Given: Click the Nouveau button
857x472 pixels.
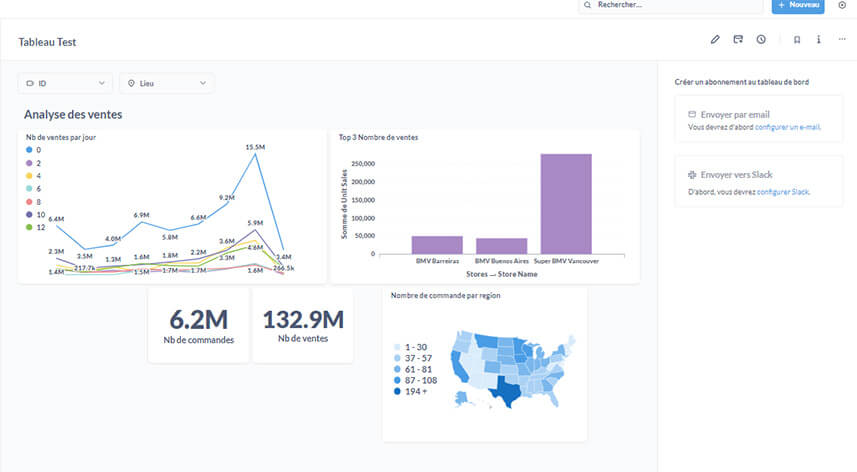Looking at the screenshot, I should 798,5.
